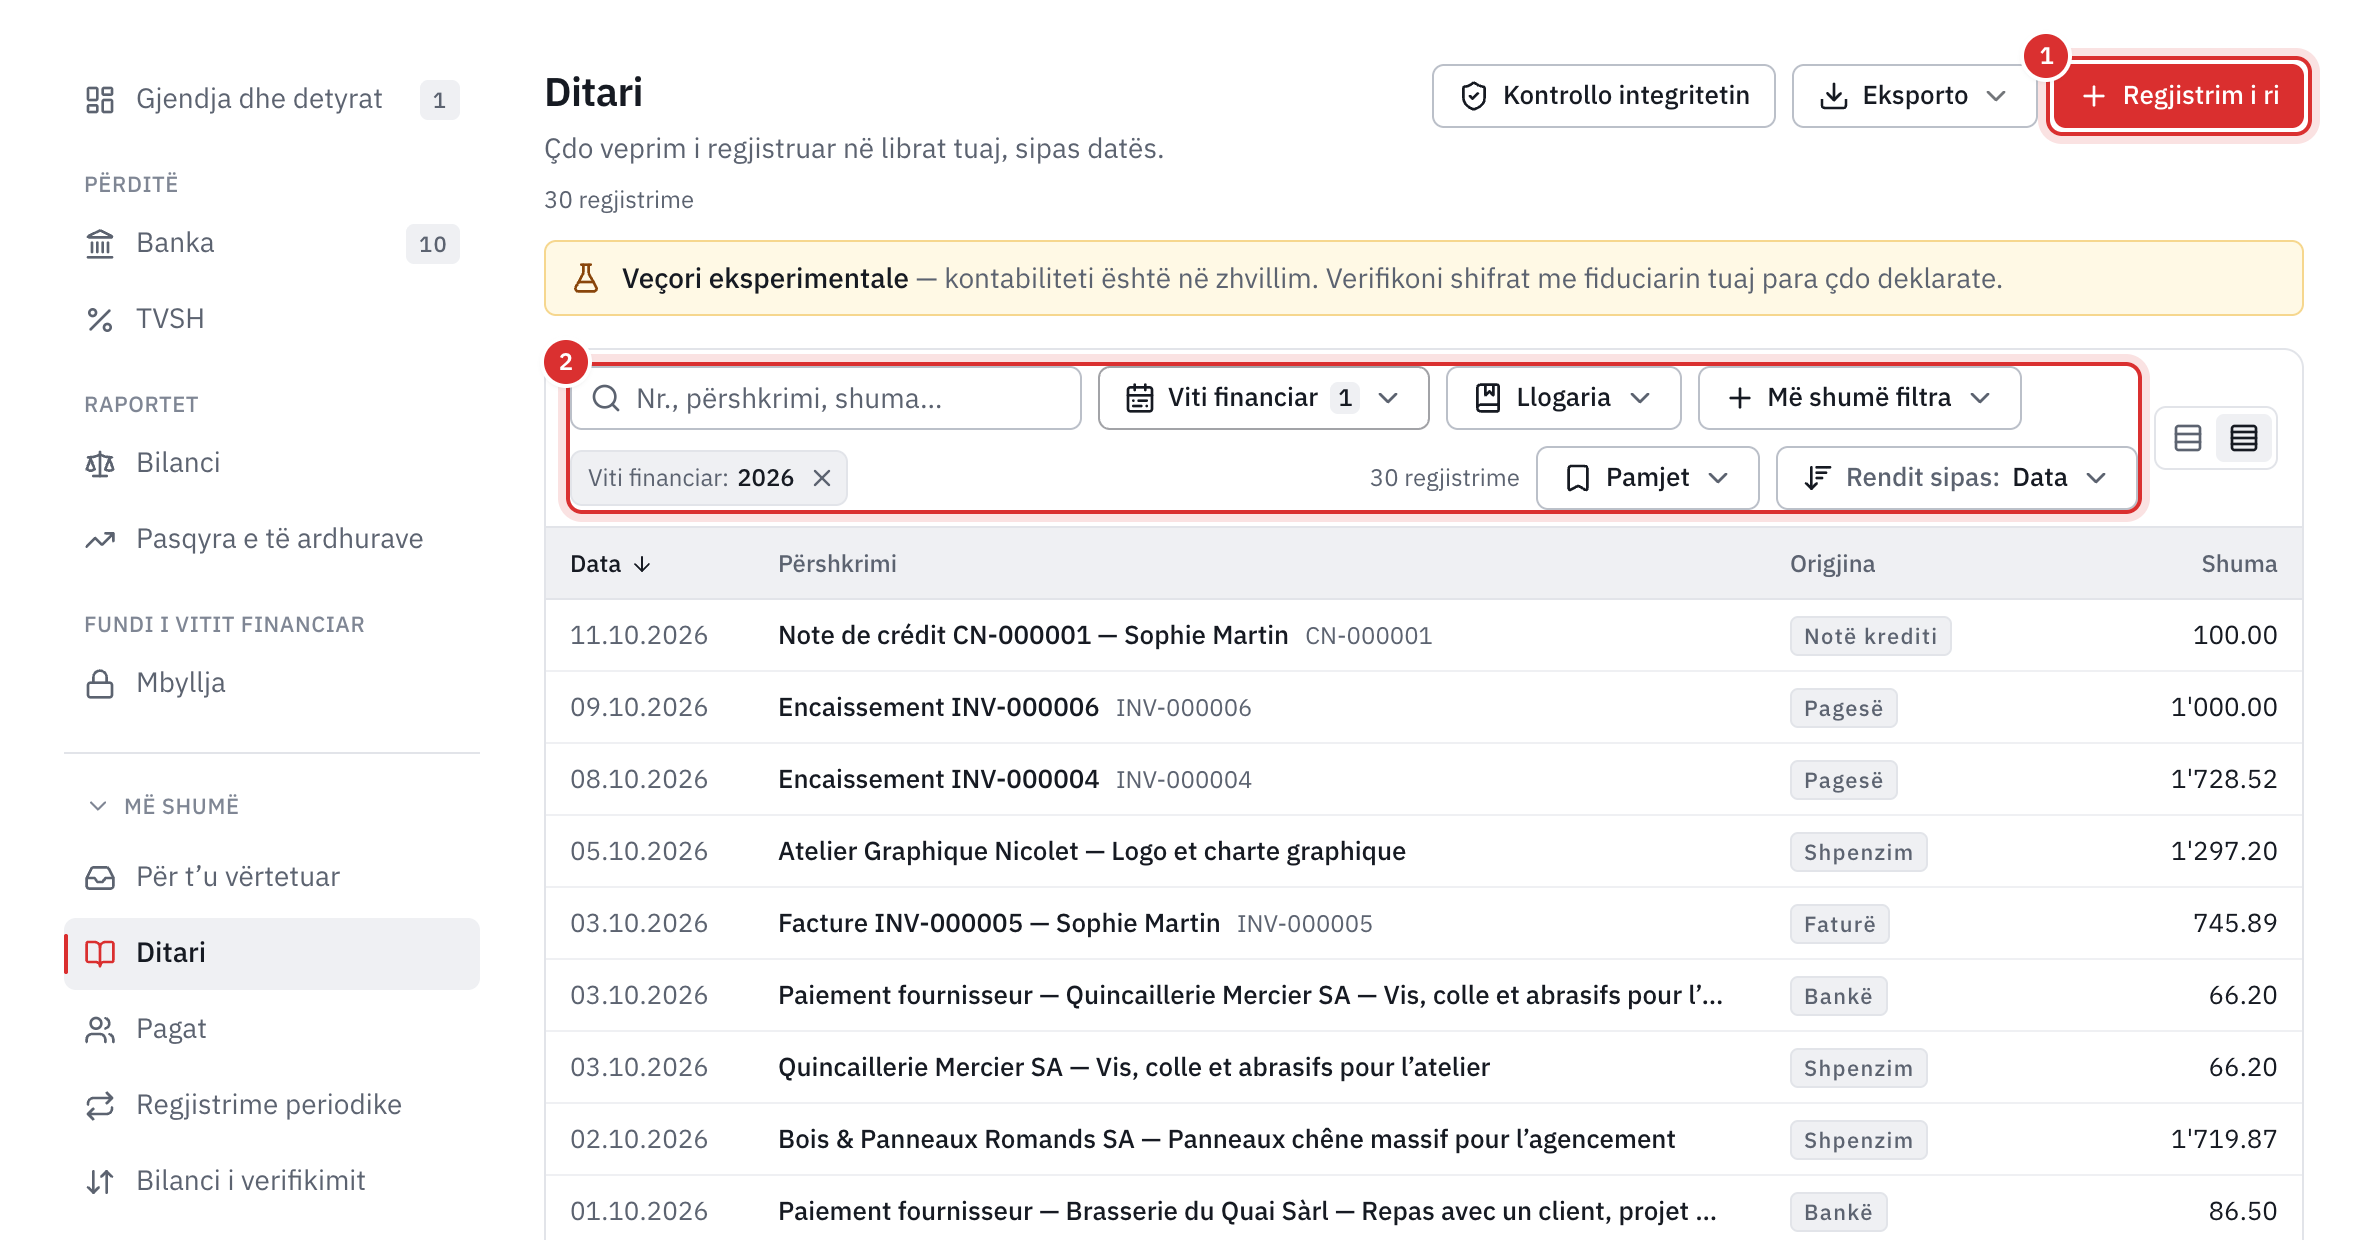Click the Pagat people icon
The width and height of the screenshot is (2368, 1240).
(100, 1029)
